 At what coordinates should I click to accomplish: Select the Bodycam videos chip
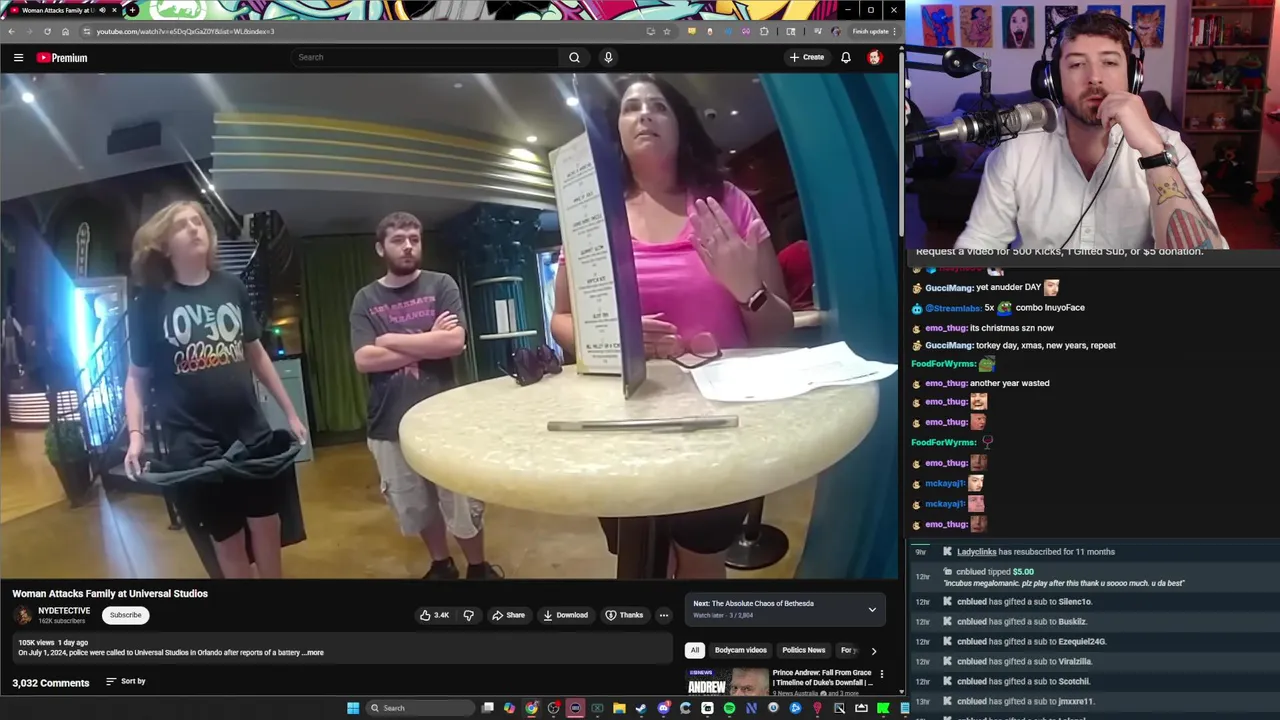point(741,650)
